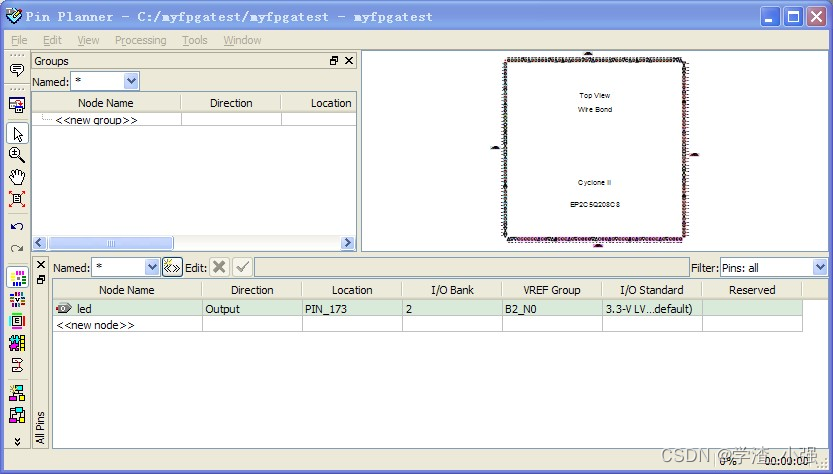This screenshot has height=474, width=833.
Task: Click the Groups panel horizontal scrollbar thumb
Action: (x=110, y=243)
